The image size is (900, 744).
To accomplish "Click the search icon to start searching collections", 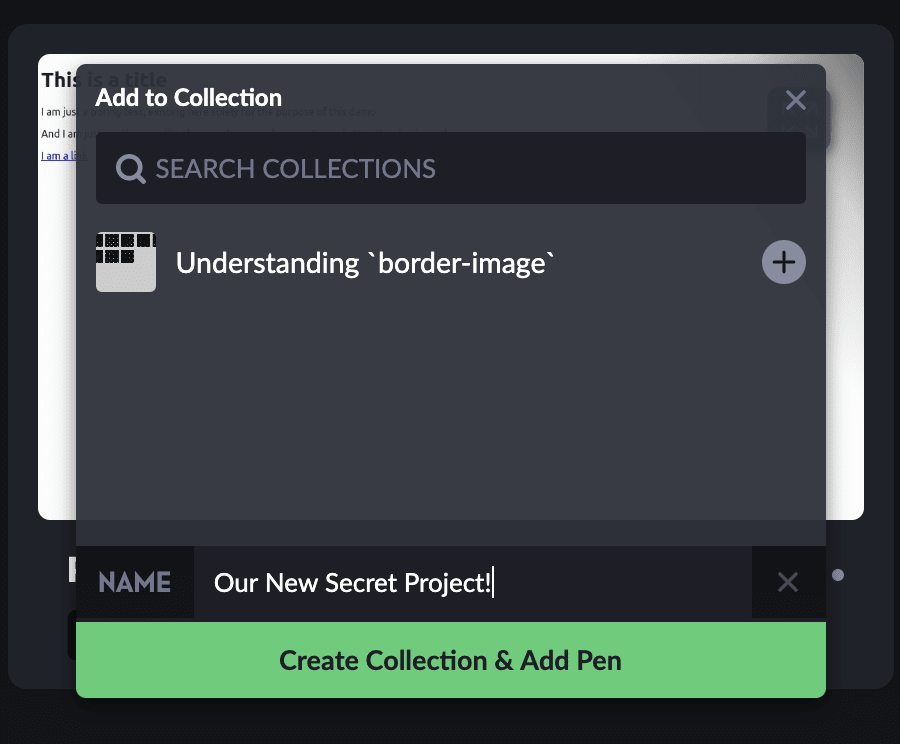I will click(x=130, y=168).
